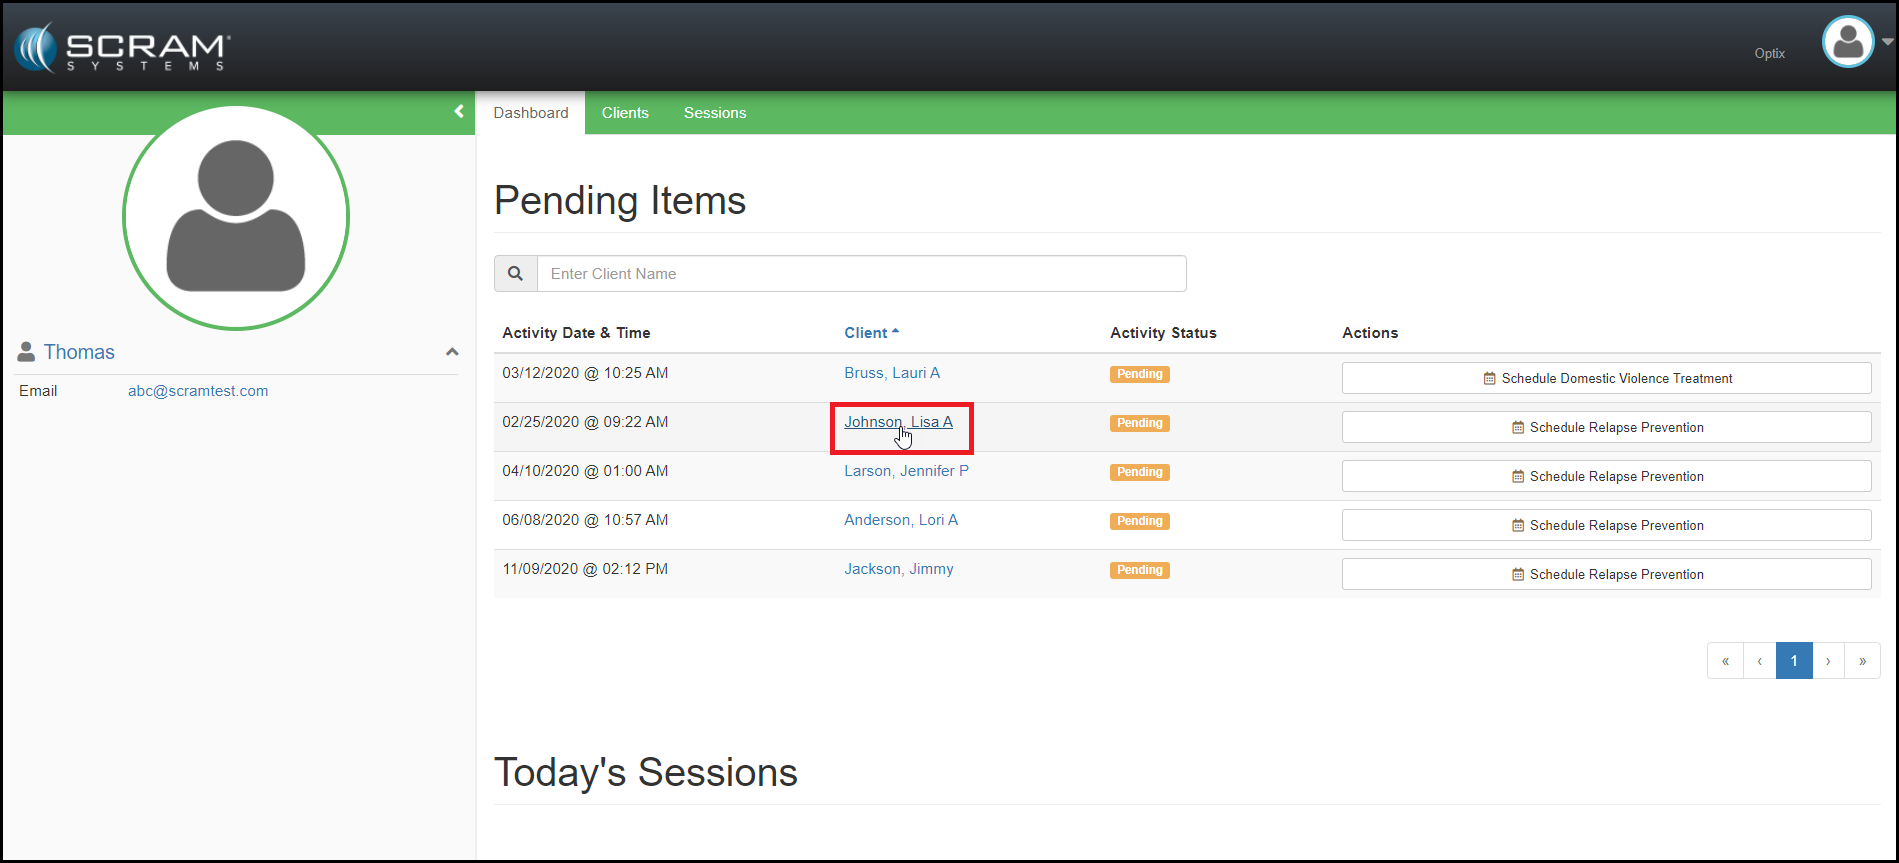1899x863 pixels.
Task: Click the large profile picture placeholder
Action: pos(236,217)
